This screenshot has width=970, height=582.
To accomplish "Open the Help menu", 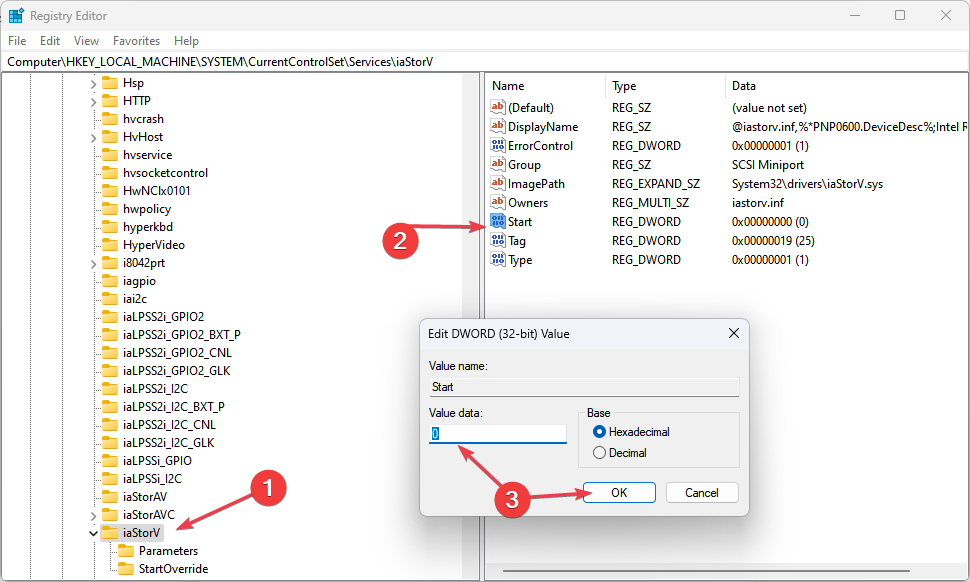I will 186,41.
